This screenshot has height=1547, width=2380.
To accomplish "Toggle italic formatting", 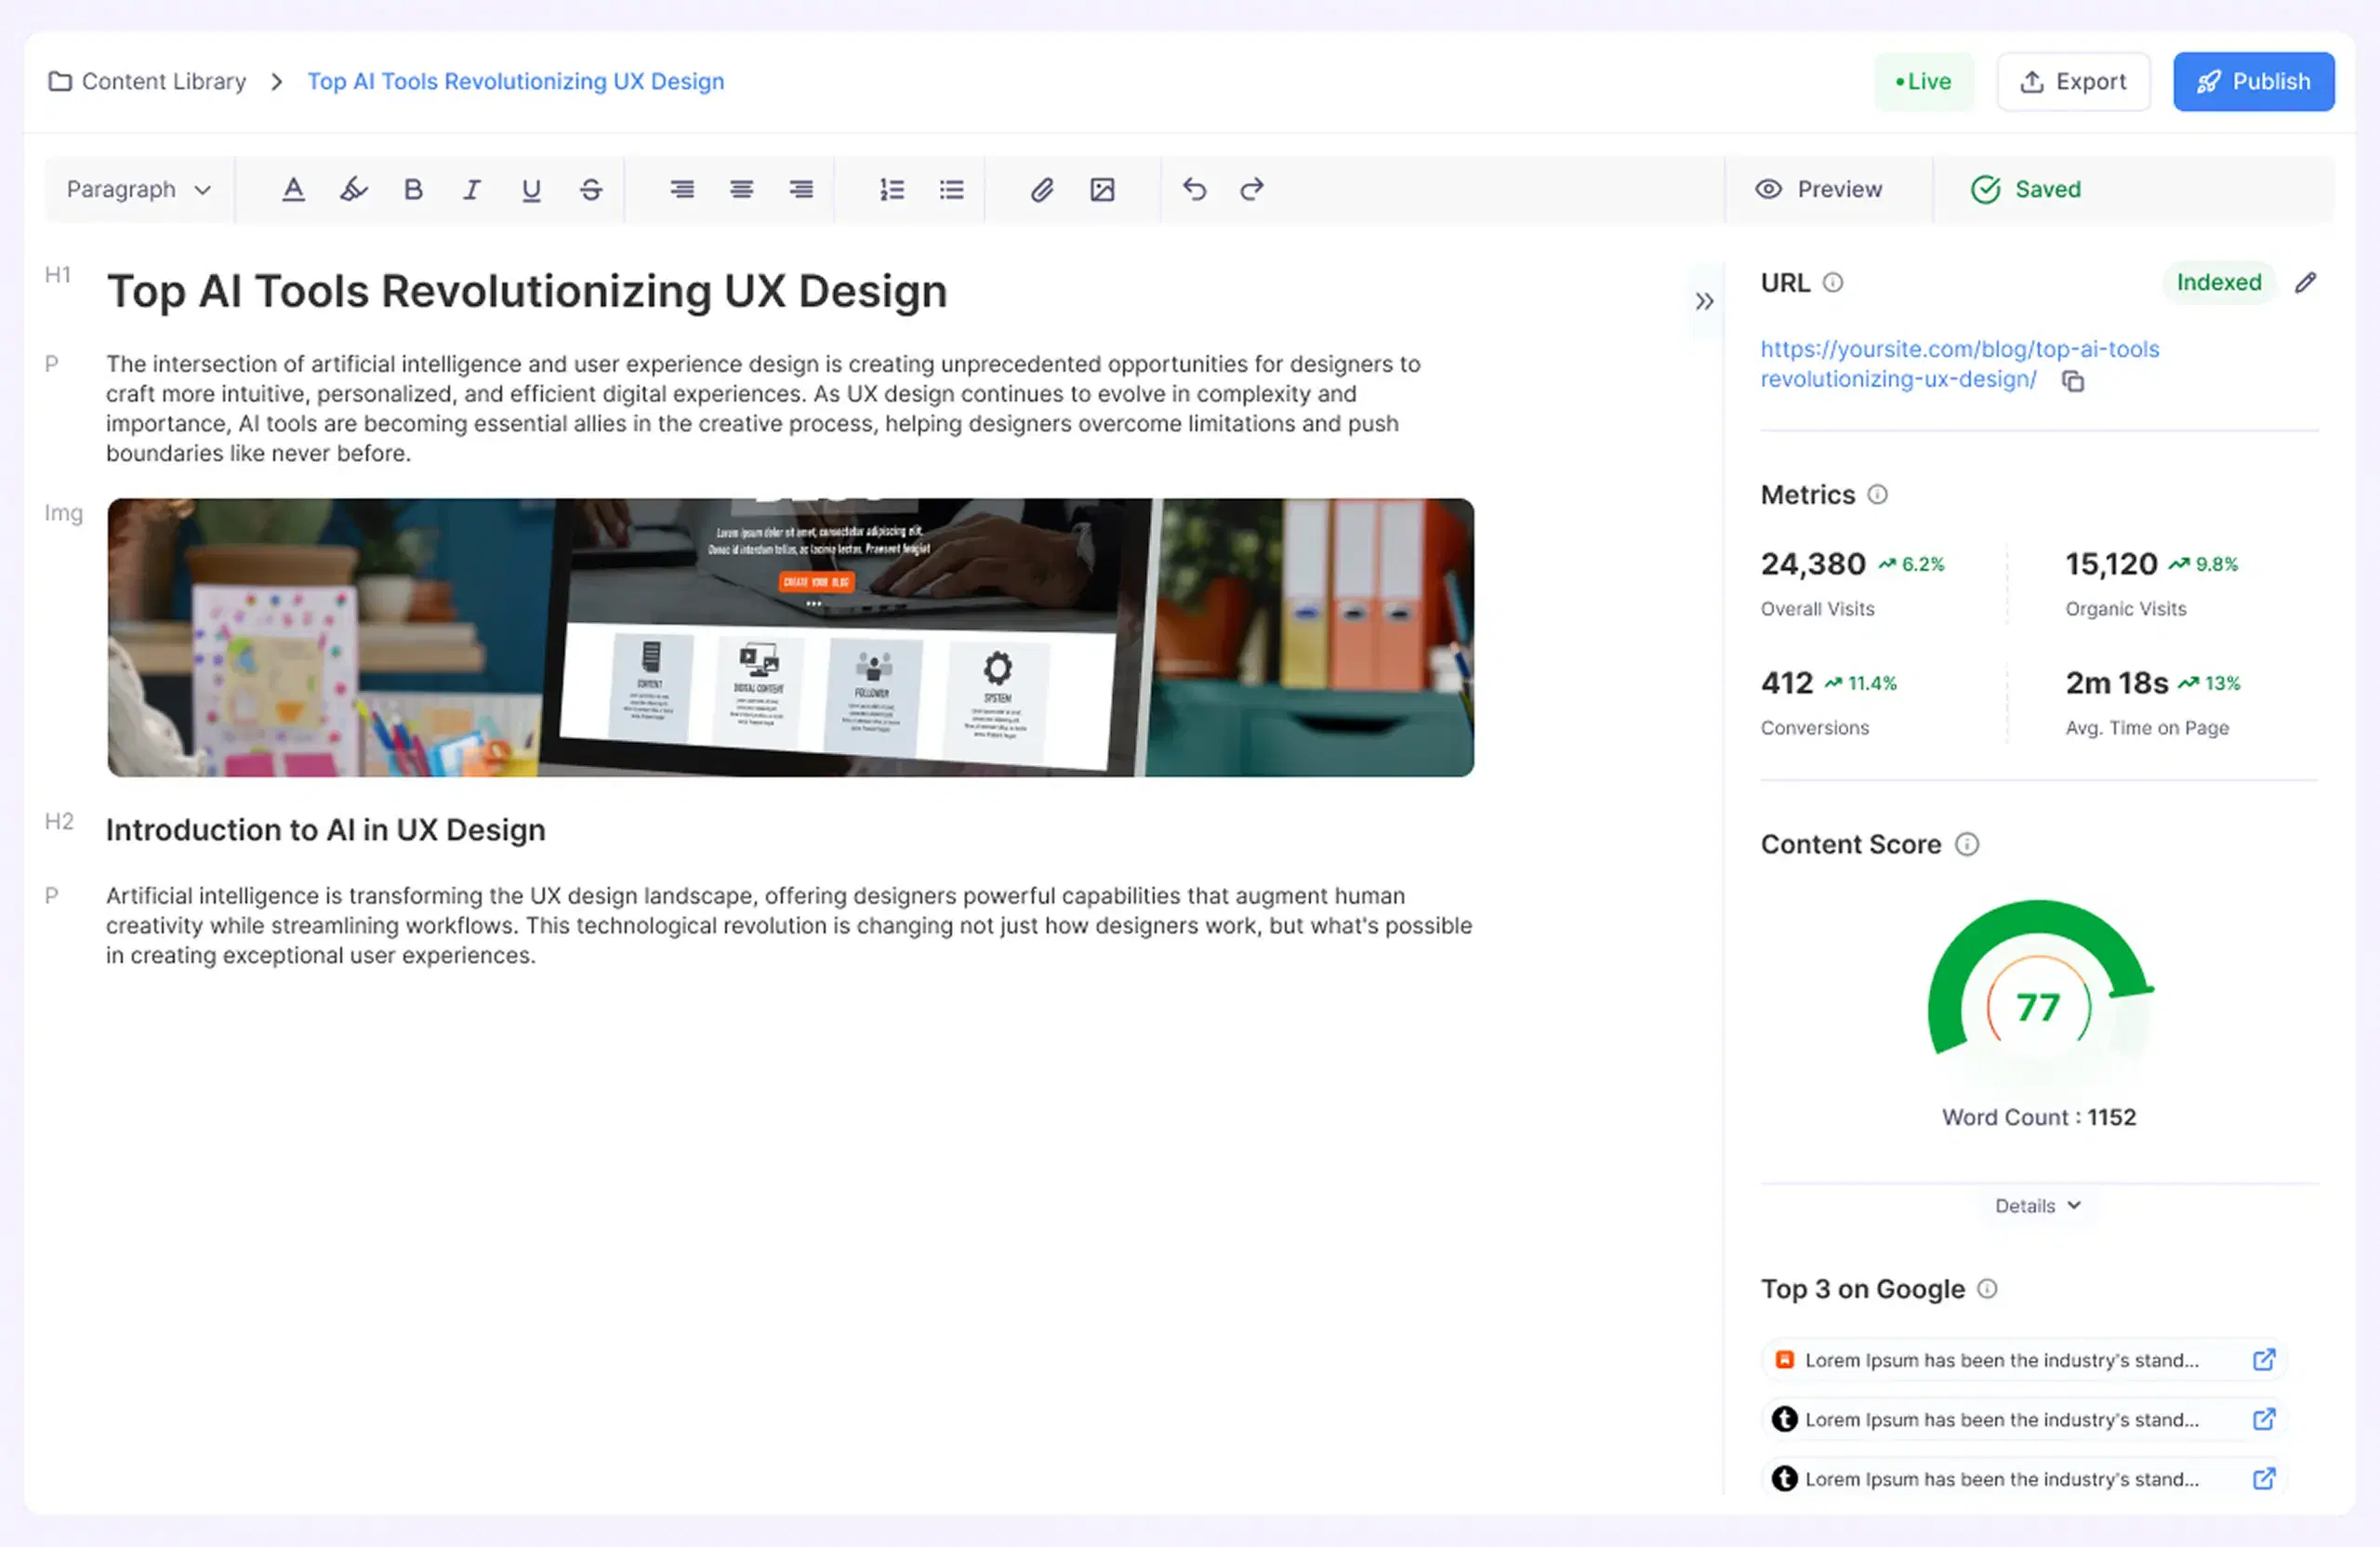I will click(472, 189).
